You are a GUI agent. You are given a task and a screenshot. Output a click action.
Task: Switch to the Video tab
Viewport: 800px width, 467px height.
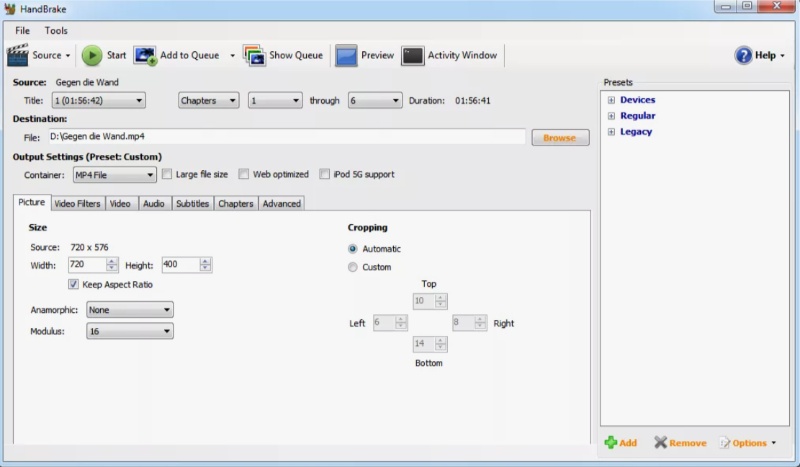pyautogui.click(x=120, y=204)
